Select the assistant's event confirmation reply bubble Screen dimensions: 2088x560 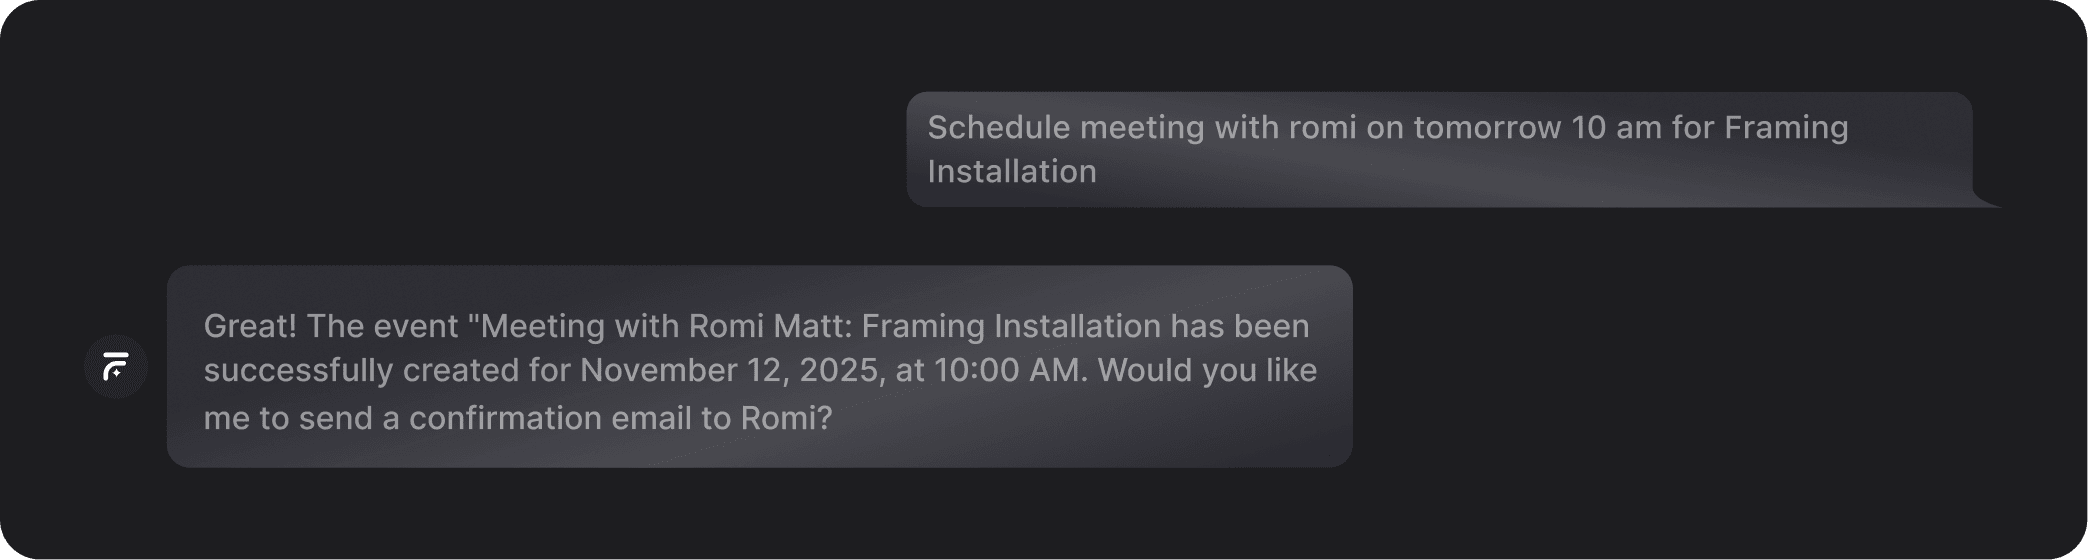click(760, 366)
